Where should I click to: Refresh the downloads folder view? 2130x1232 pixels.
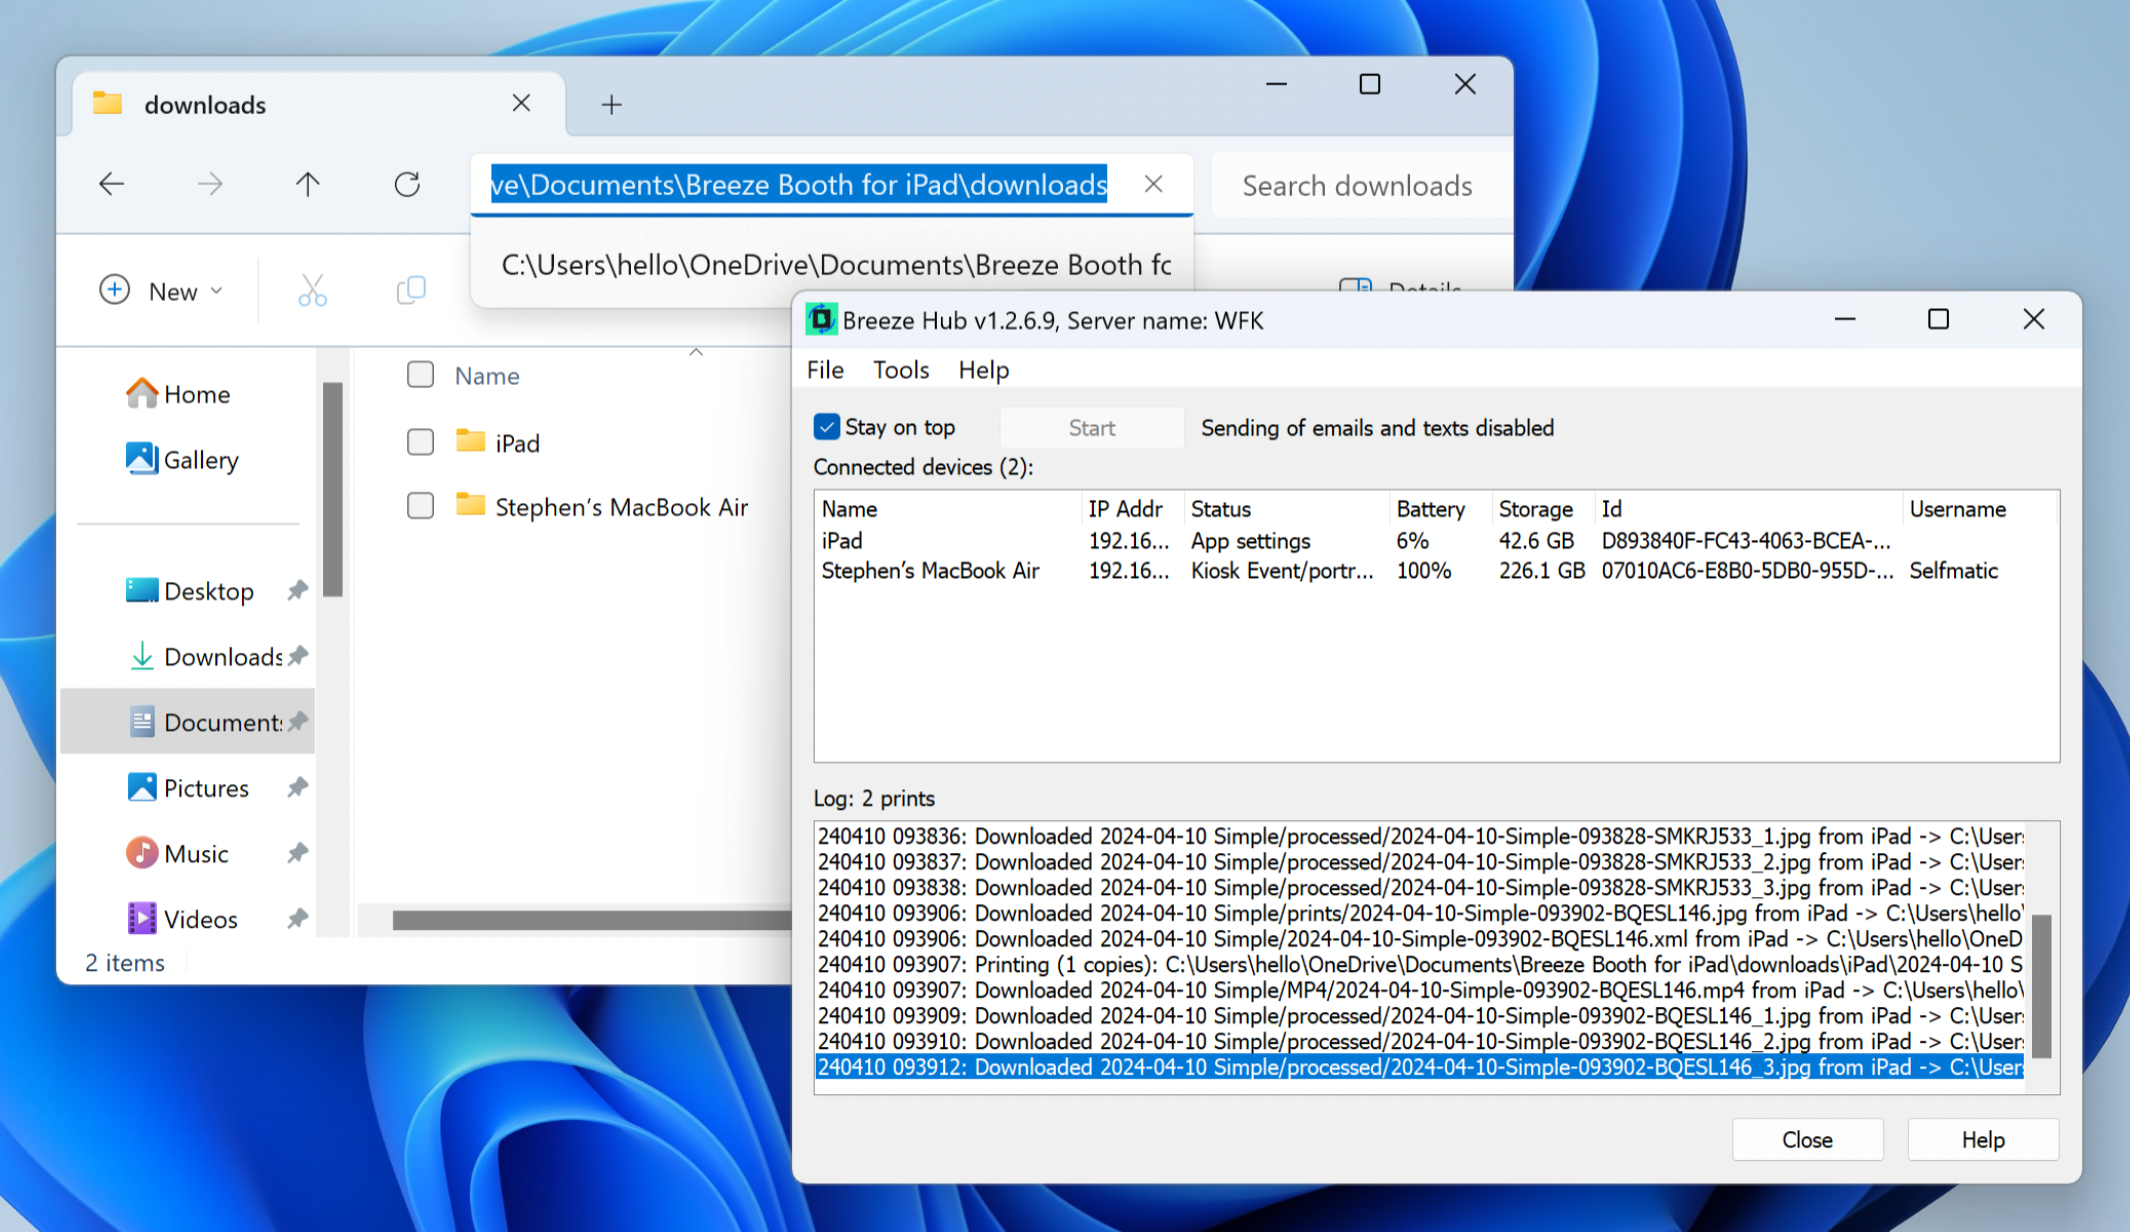coord(407,184)
